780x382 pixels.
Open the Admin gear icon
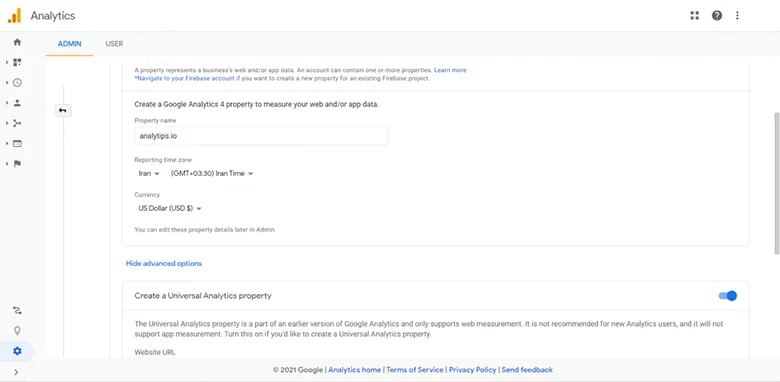[x=17, y=351]
